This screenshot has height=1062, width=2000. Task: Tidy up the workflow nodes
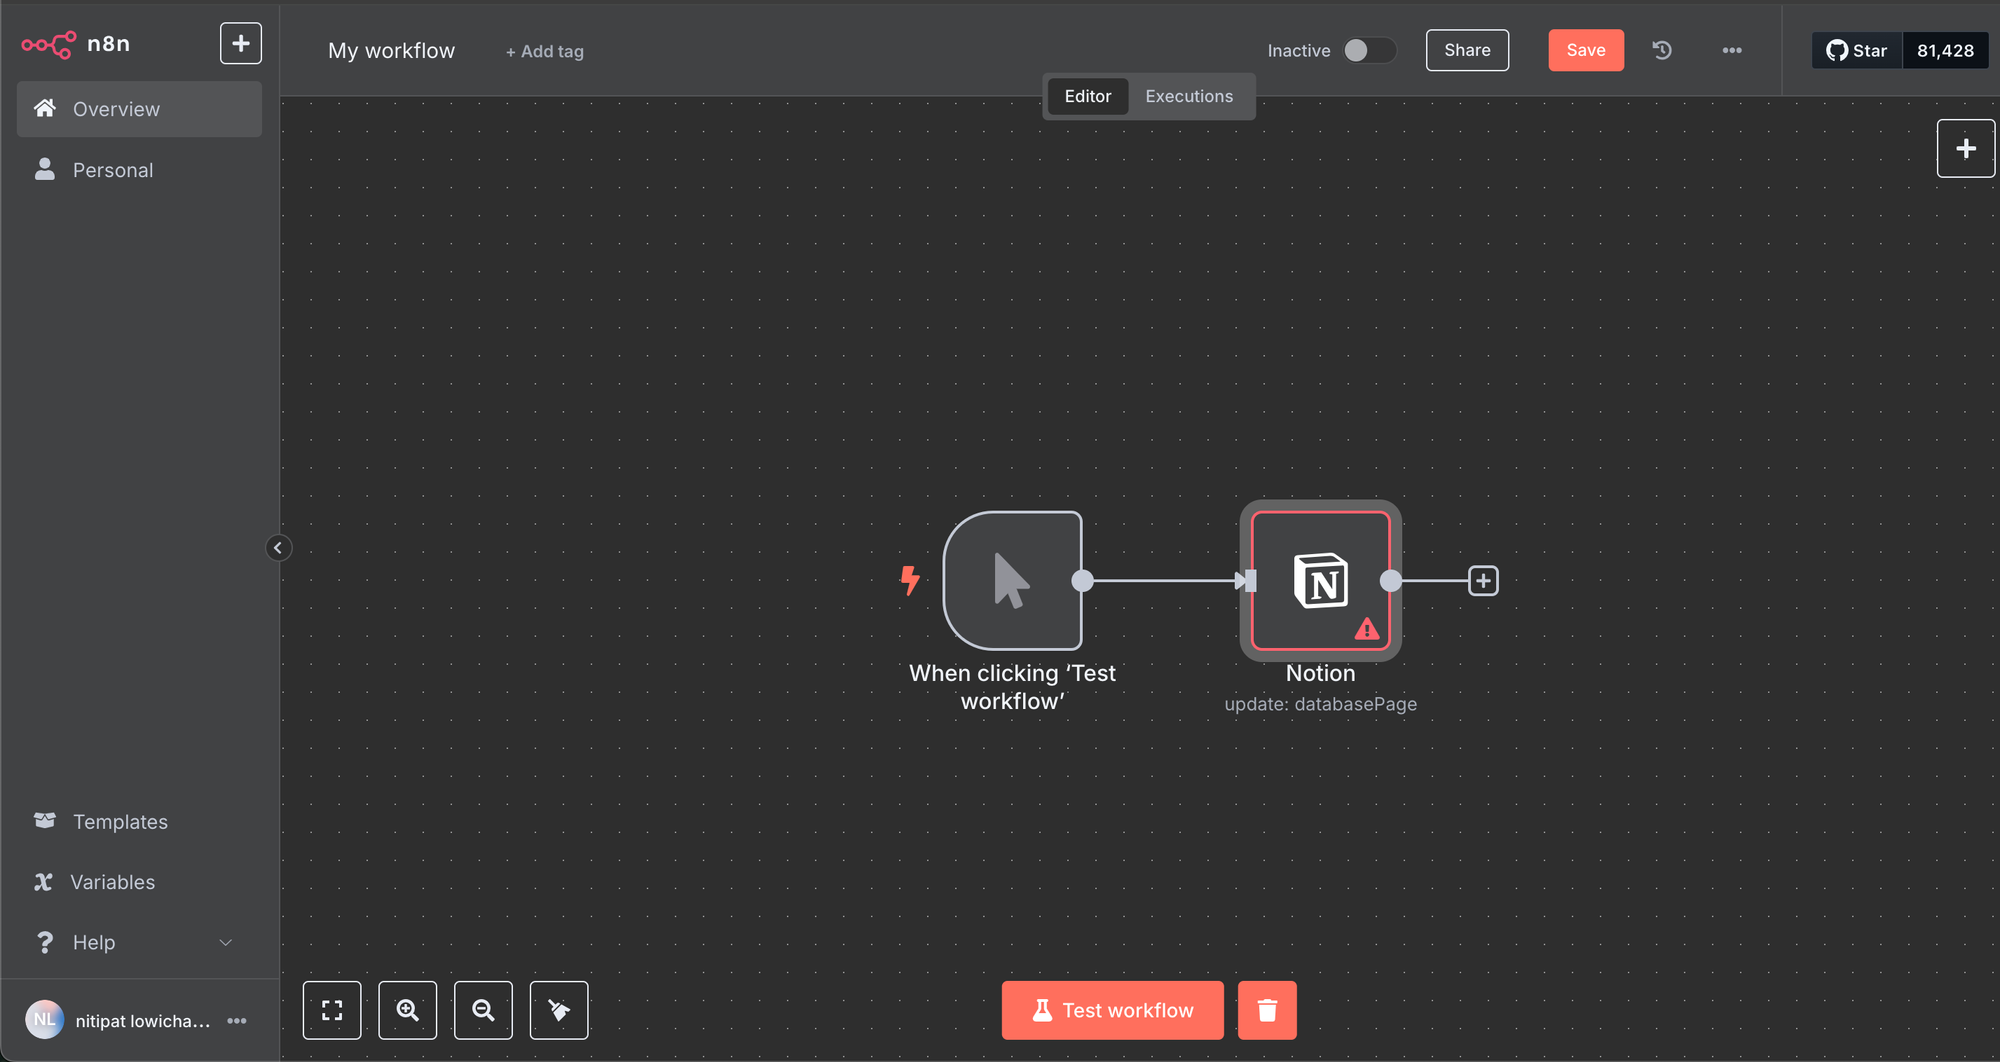click(x=559, y=1010)
